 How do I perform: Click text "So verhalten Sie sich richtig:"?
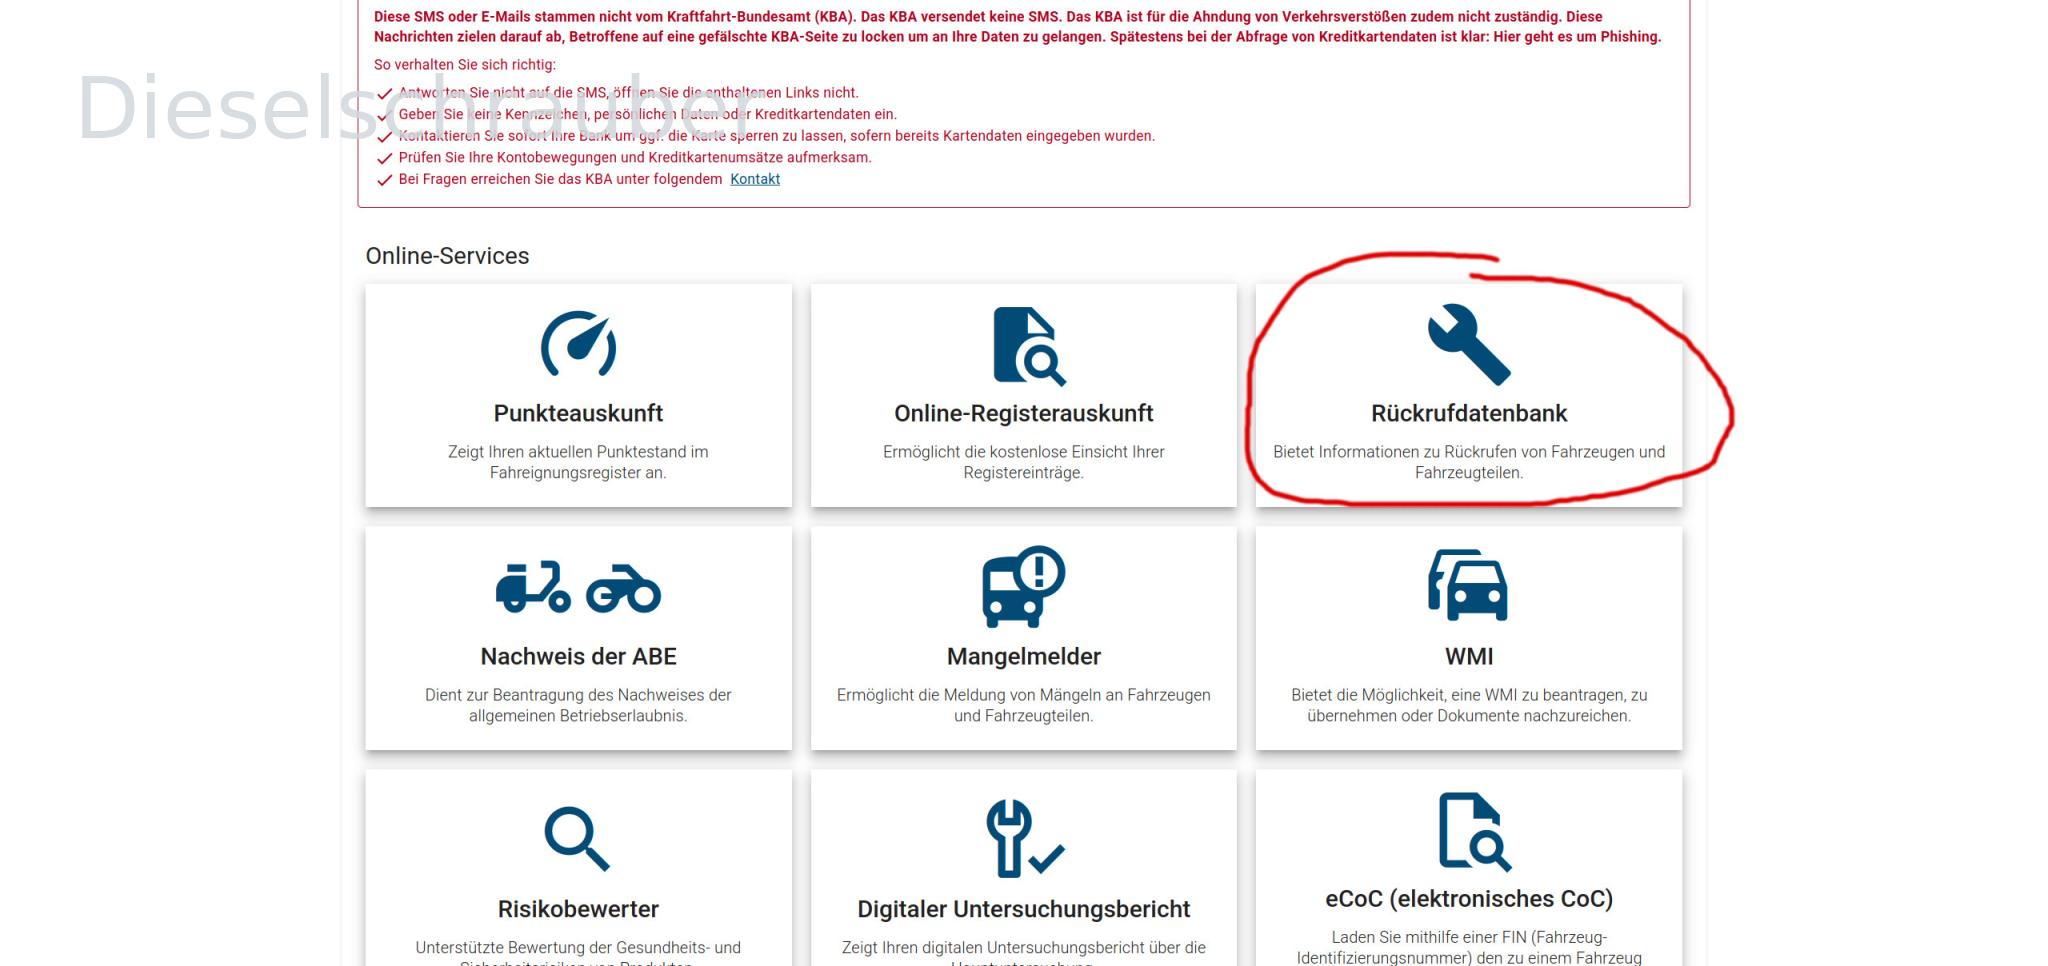coord(465,65)
